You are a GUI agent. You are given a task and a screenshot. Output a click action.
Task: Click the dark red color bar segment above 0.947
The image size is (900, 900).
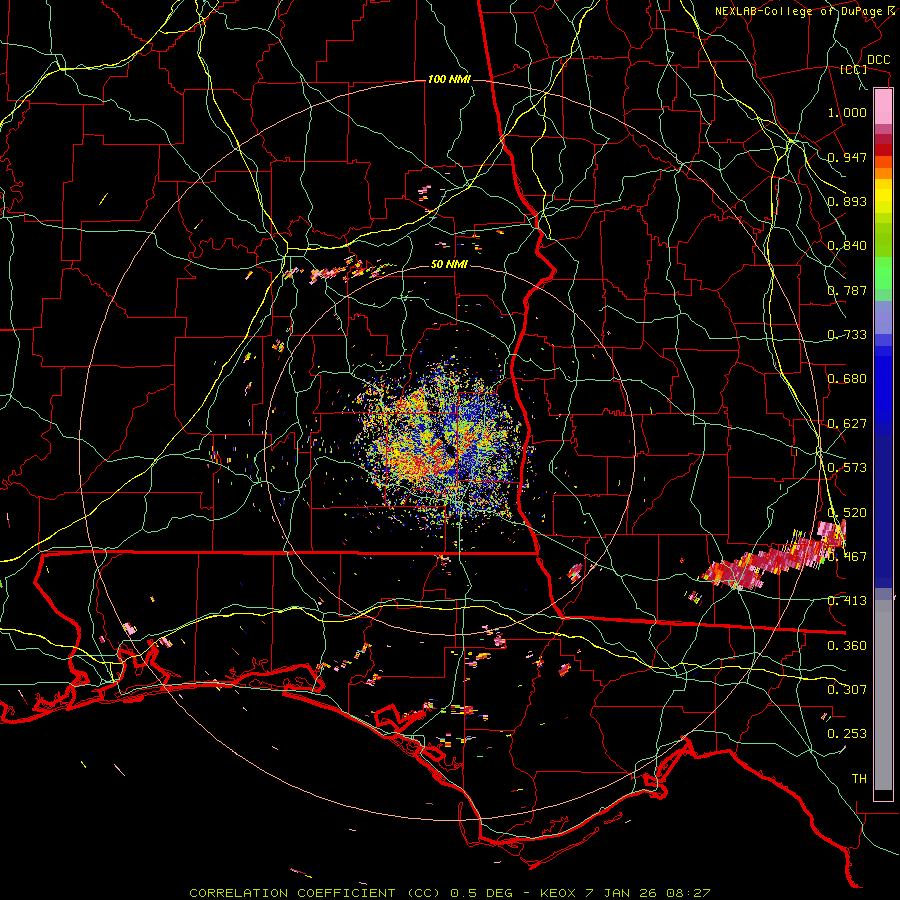tap(883, 149)
